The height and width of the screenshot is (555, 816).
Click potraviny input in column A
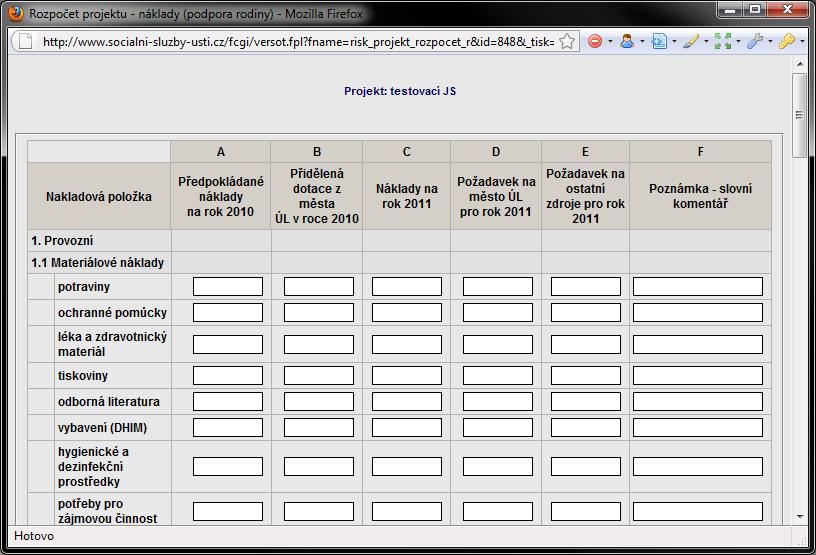pos(228,286)
